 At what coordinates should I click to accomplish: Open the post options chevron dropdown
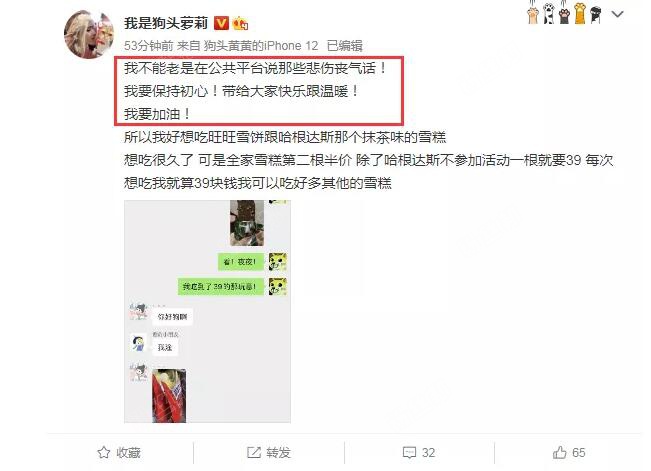pyautogui.click(x=617, y=15)
